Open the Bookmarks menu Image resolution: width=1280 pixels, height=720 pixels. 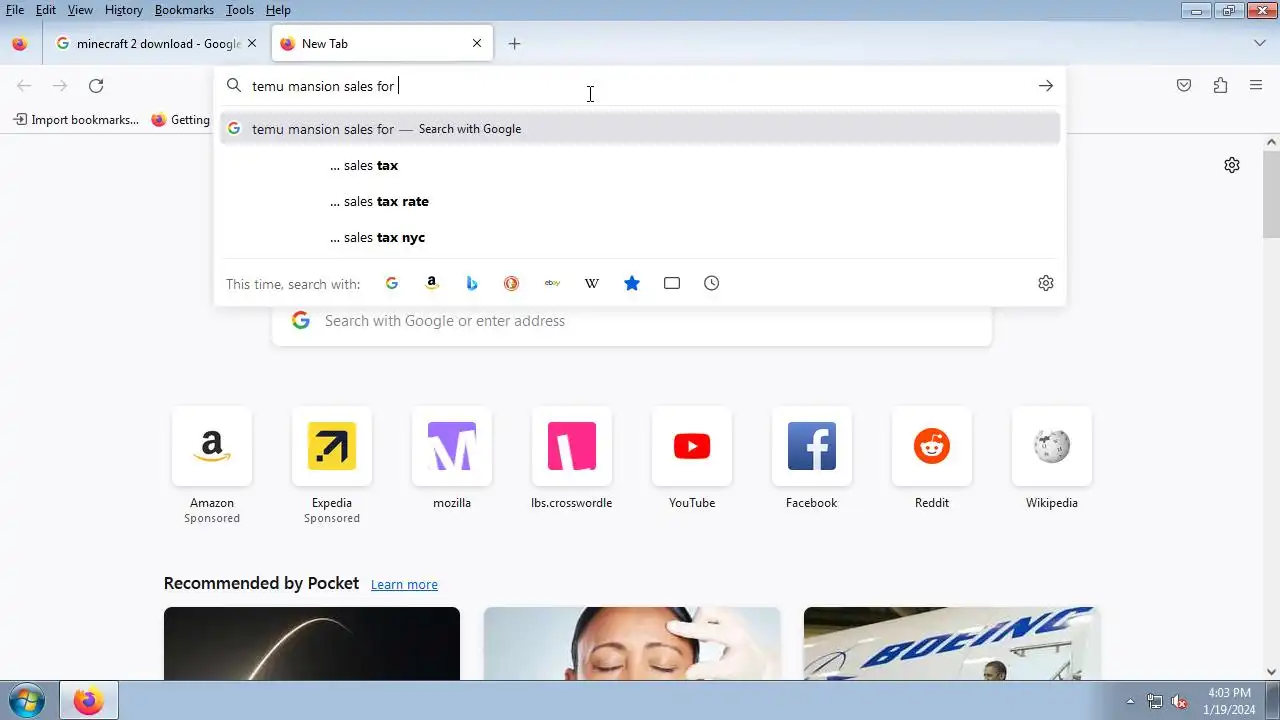pos(184,10)
